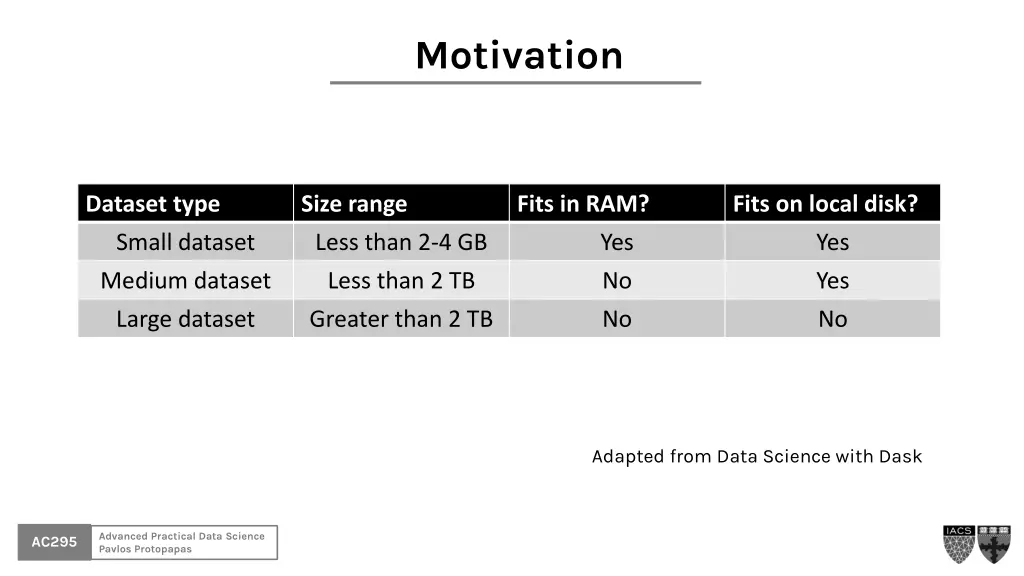Click the AC295 course badge
Screen dimensions: 1024x576
tap(54, 542)
